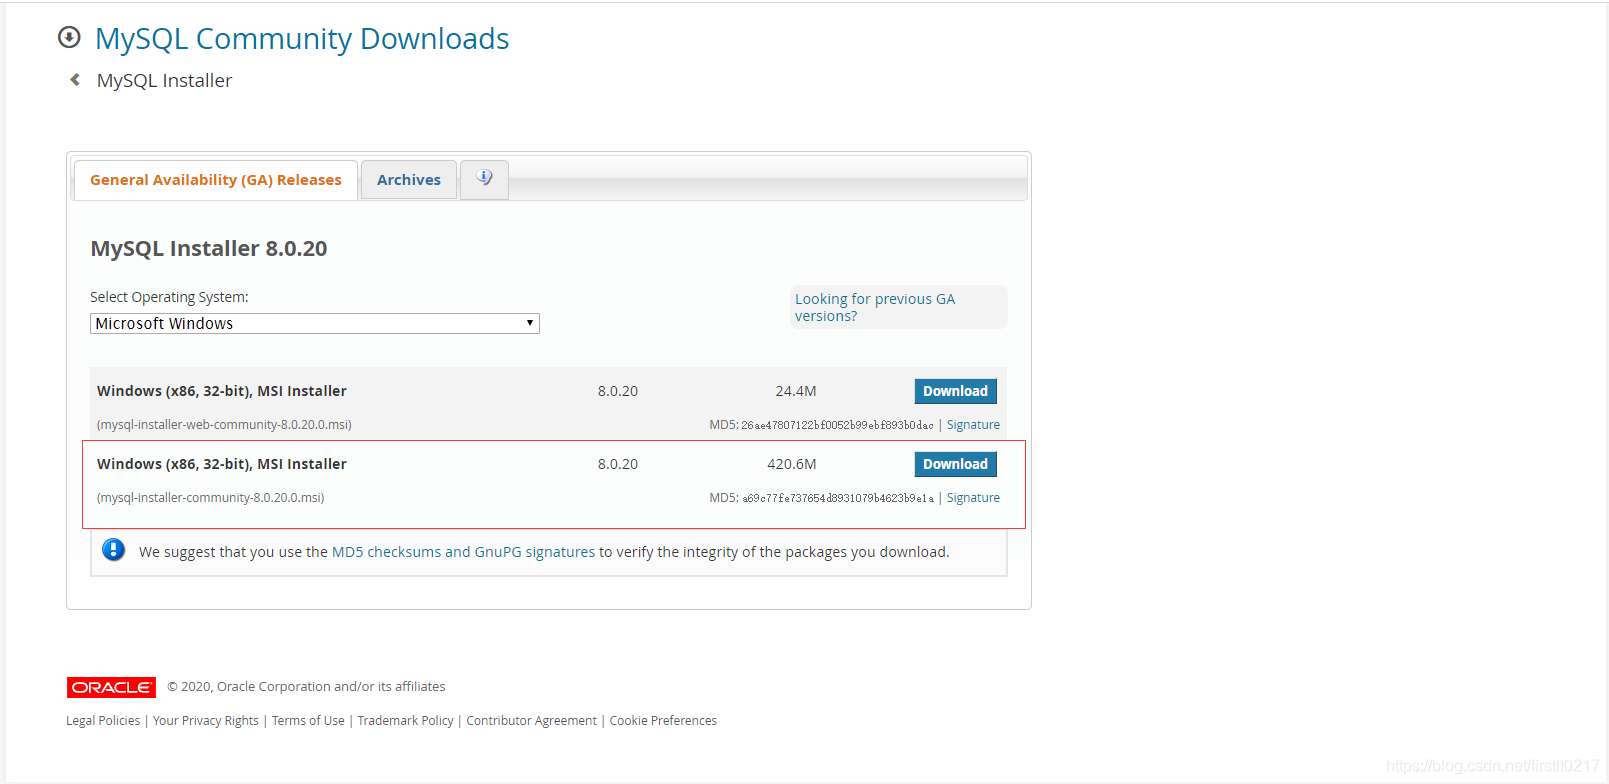This screenshot has width=1609, height=784.
Task: Open Signature link for web-community installer
Action: point(973,425)
